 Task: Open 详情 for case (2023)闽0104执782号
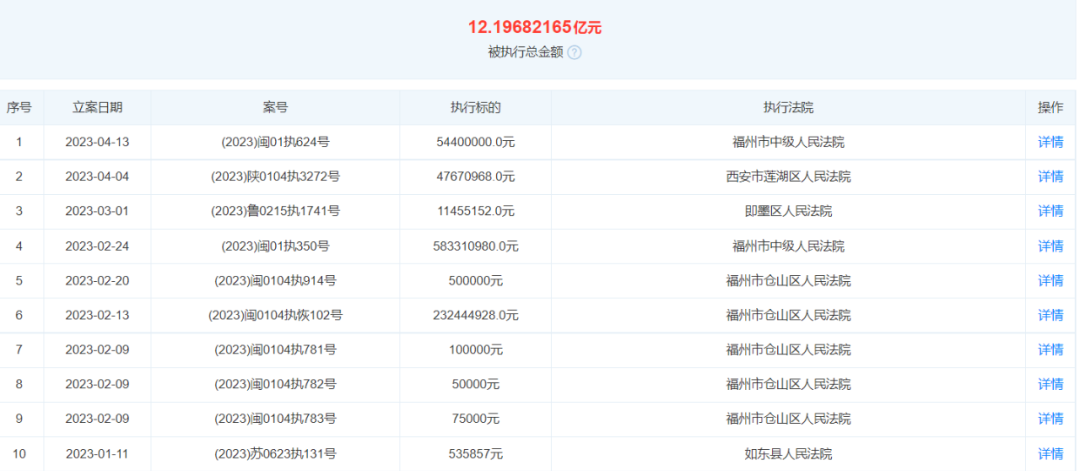point(1050,384)
